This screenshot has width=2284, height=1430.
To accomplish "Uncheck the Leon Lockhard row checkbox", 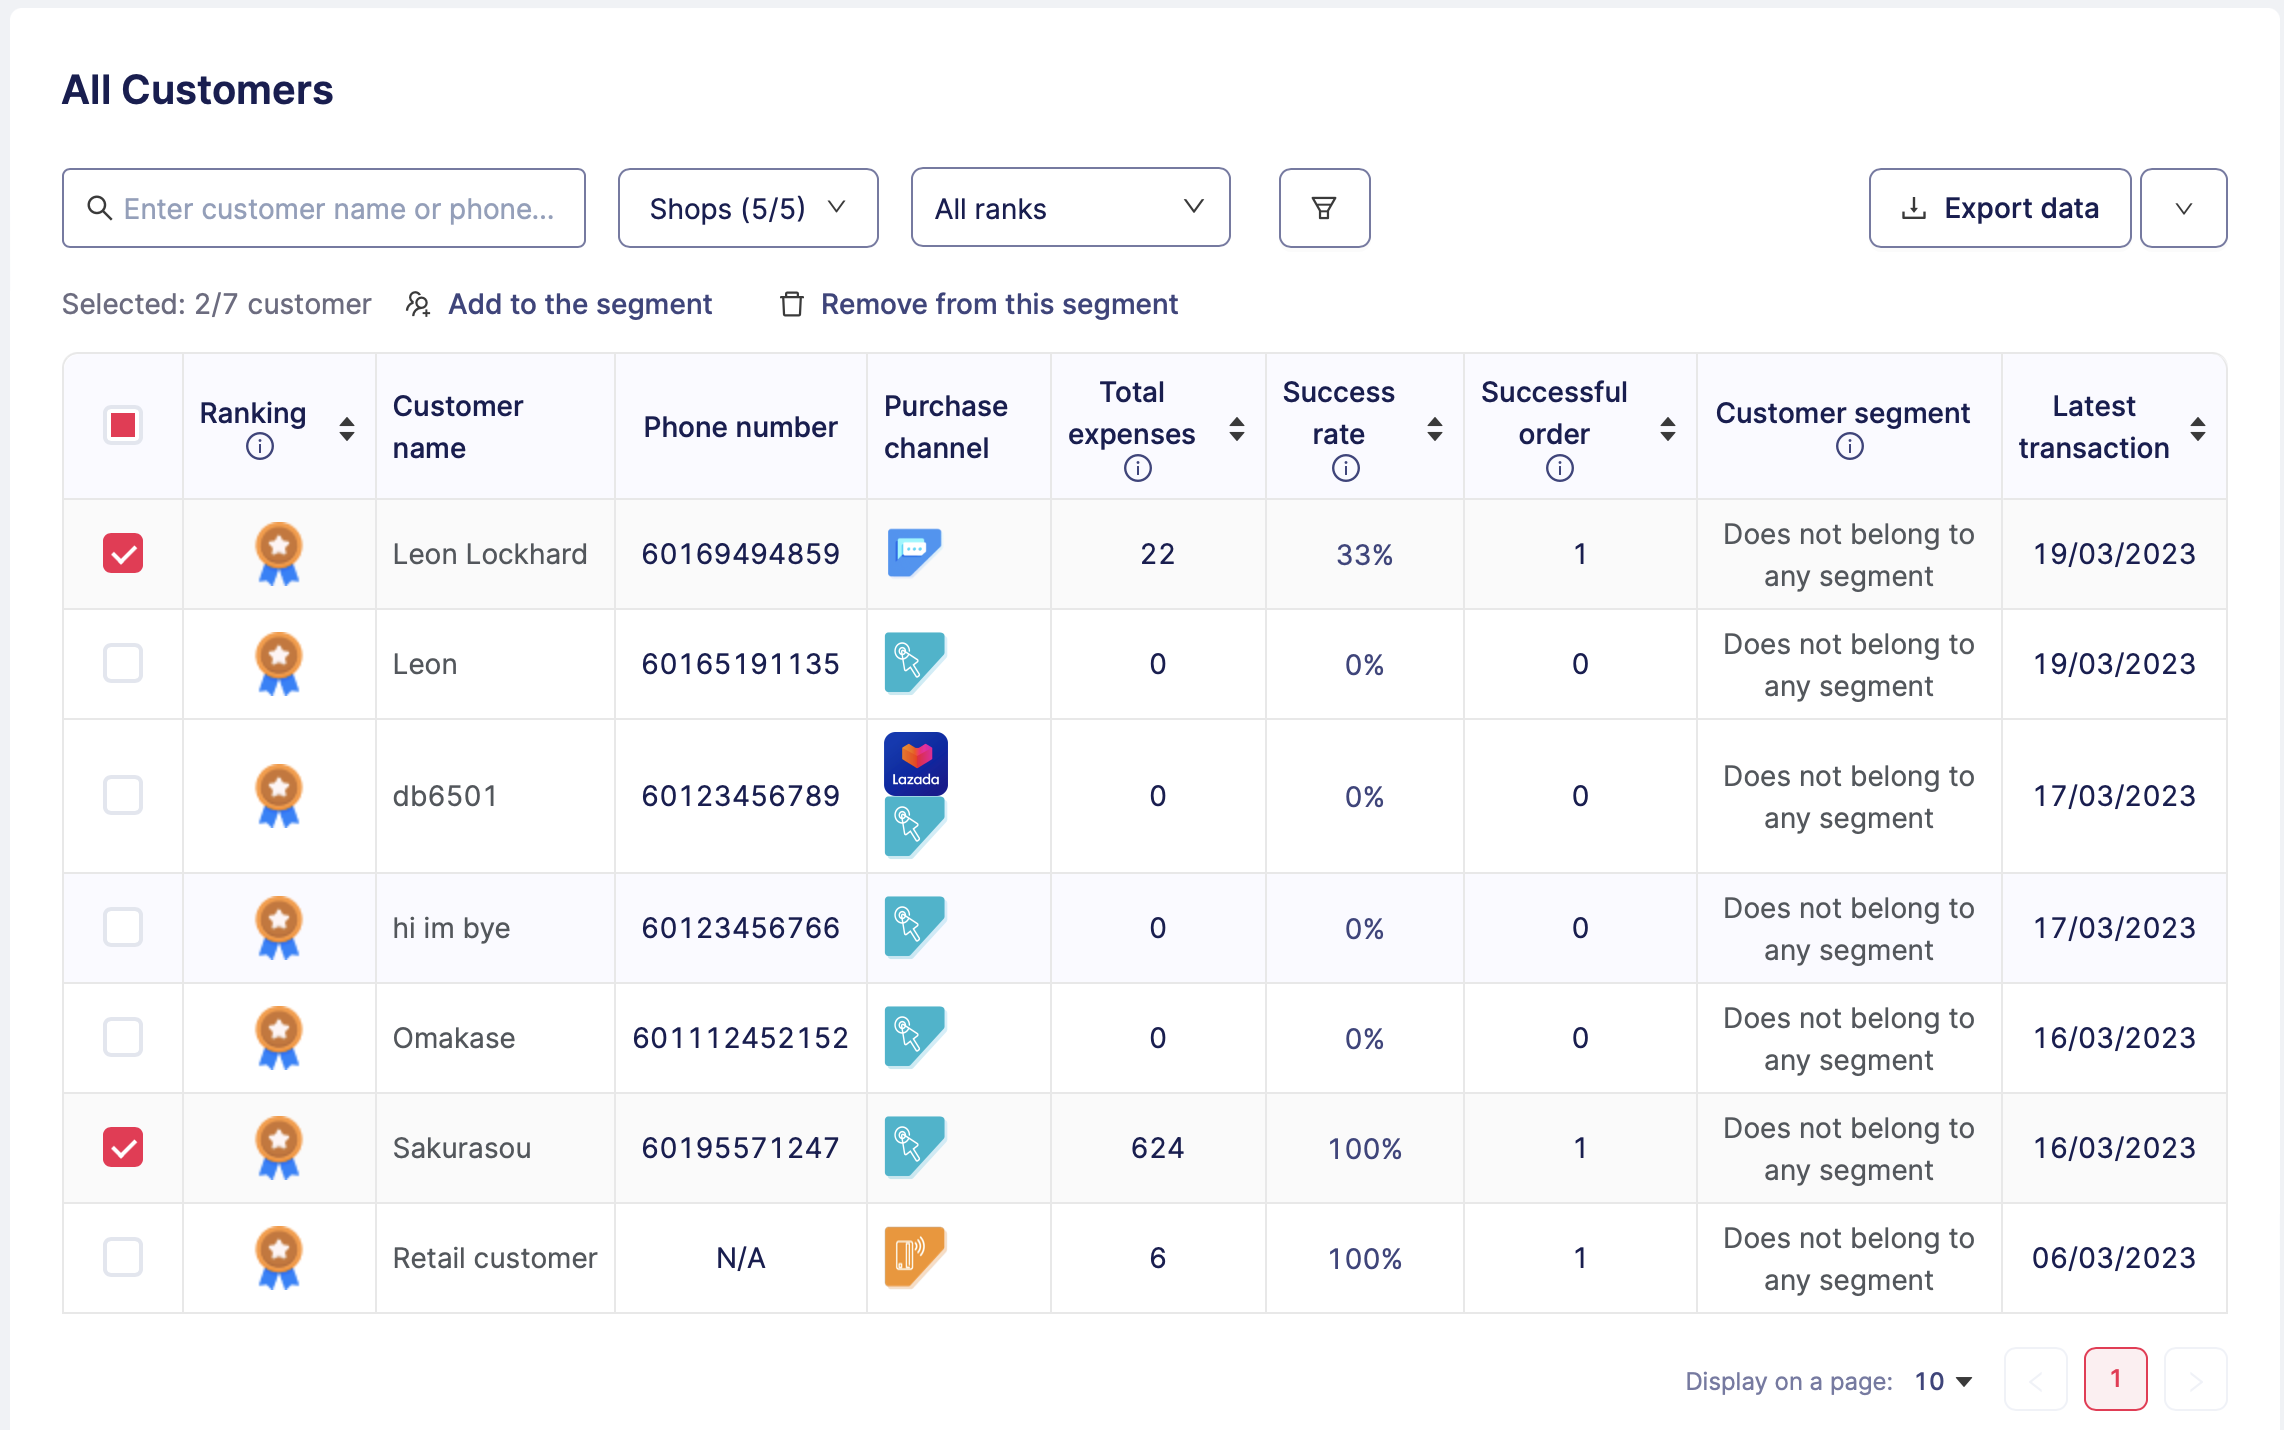I will [x=123, y=553].
